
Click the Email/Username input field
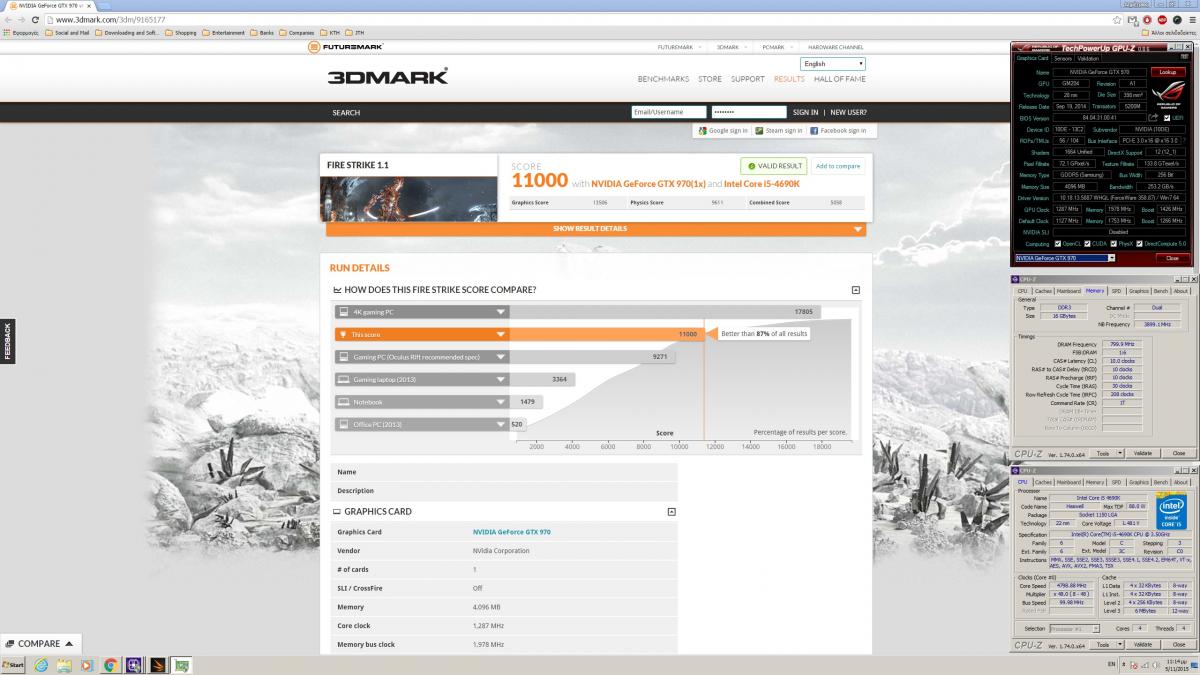point(669,112)
